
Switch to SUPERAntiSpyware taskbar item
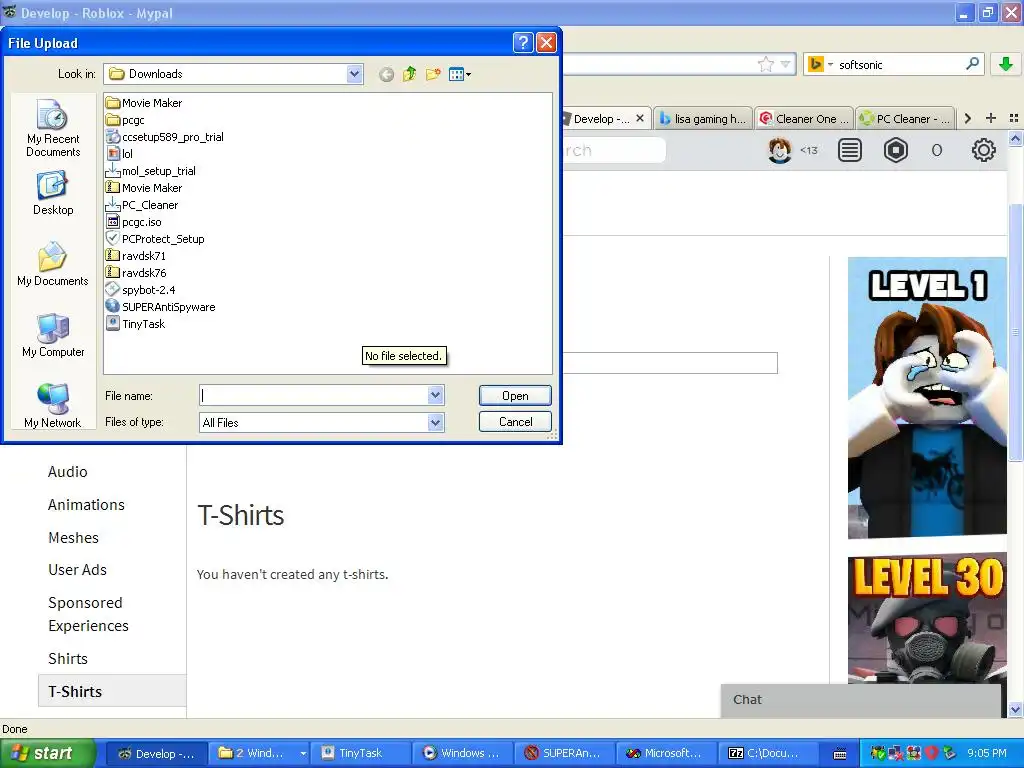(x=565, y=753)
